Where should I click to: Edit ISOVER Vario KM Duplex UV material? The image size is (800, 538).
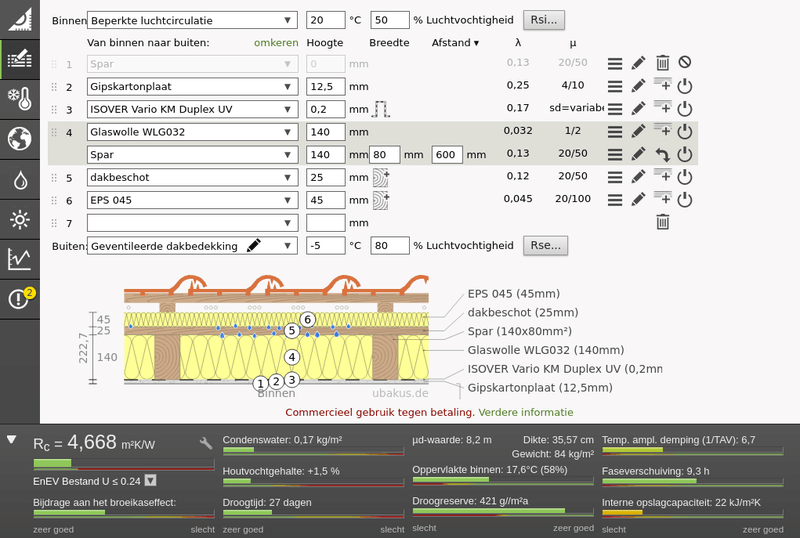638,108
